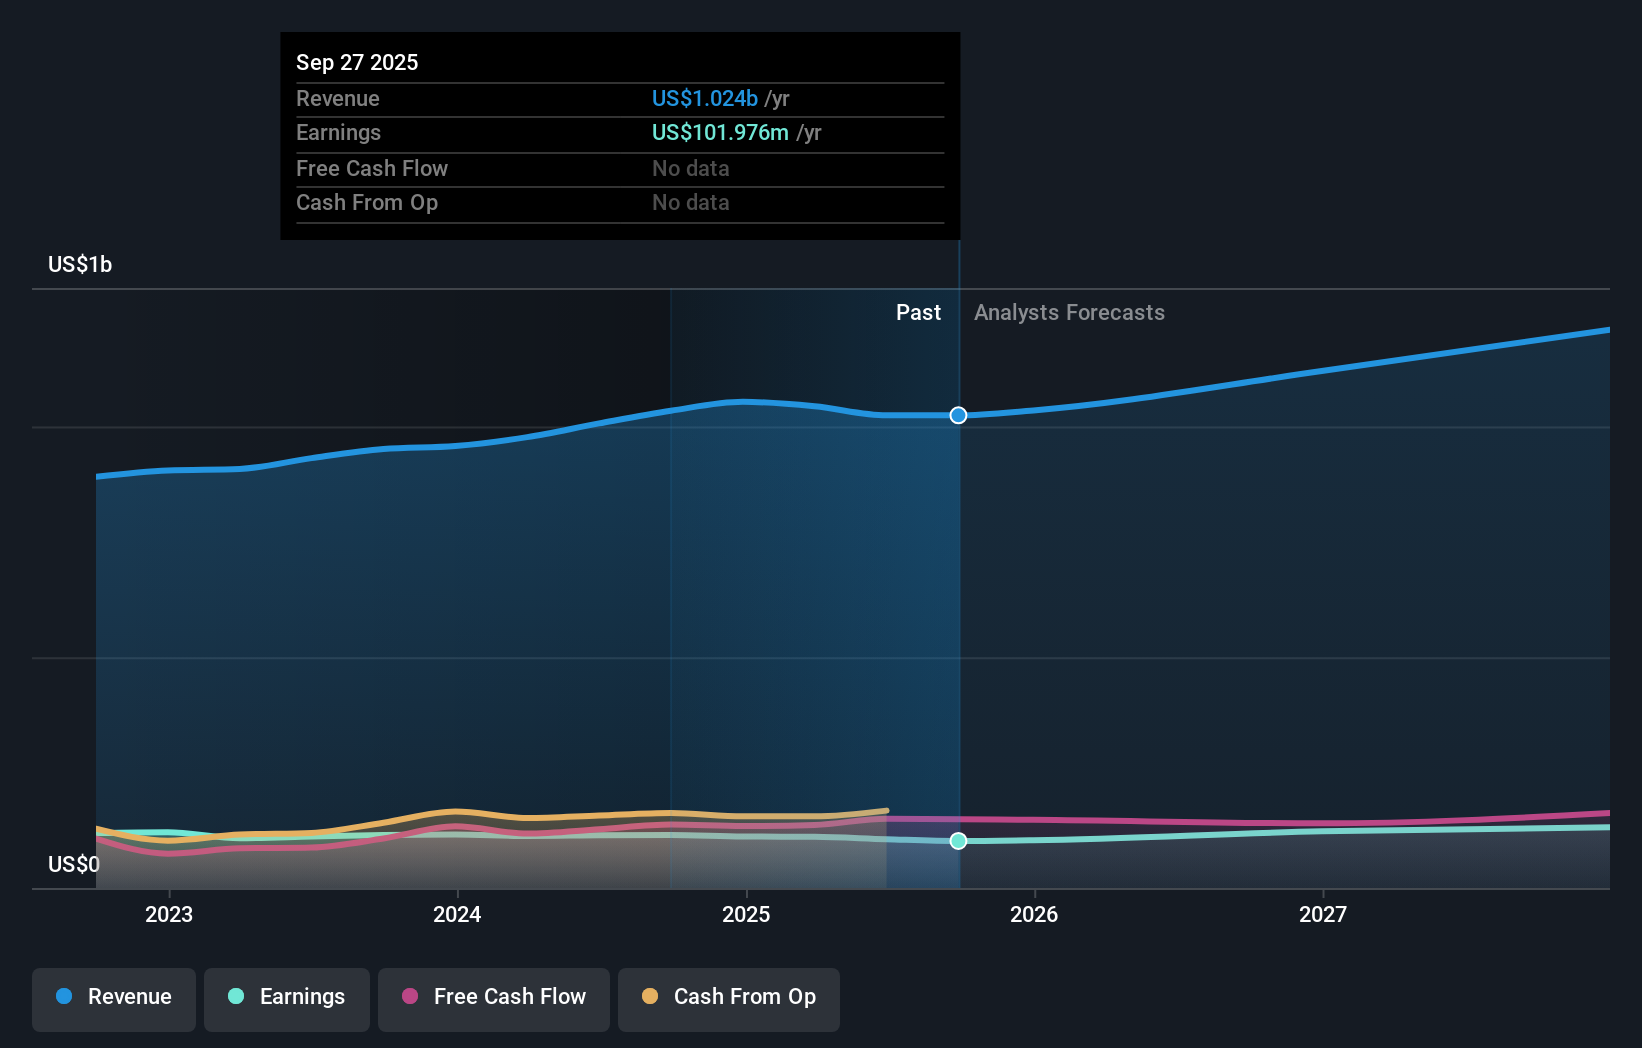Click the teal Earnings legend dot icon
The width and height of the screenshot is (1642, 1048).
[235, 997]
